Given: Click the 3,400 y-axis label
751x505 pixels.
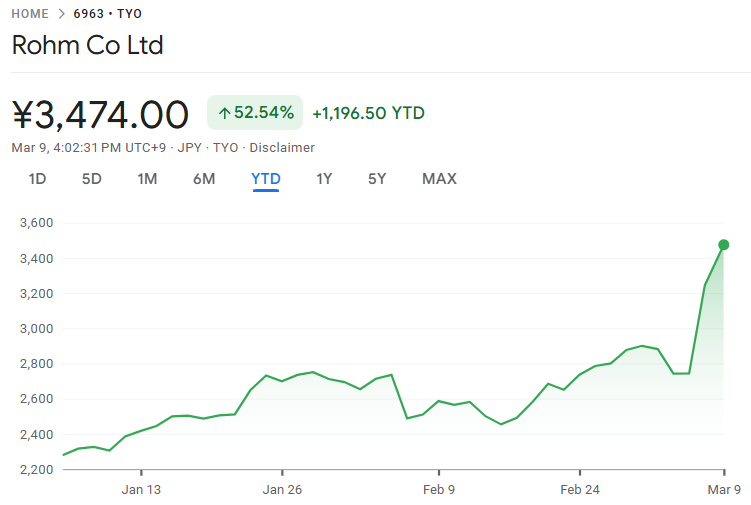Looking at the screenshot, I should pos(36,259).
